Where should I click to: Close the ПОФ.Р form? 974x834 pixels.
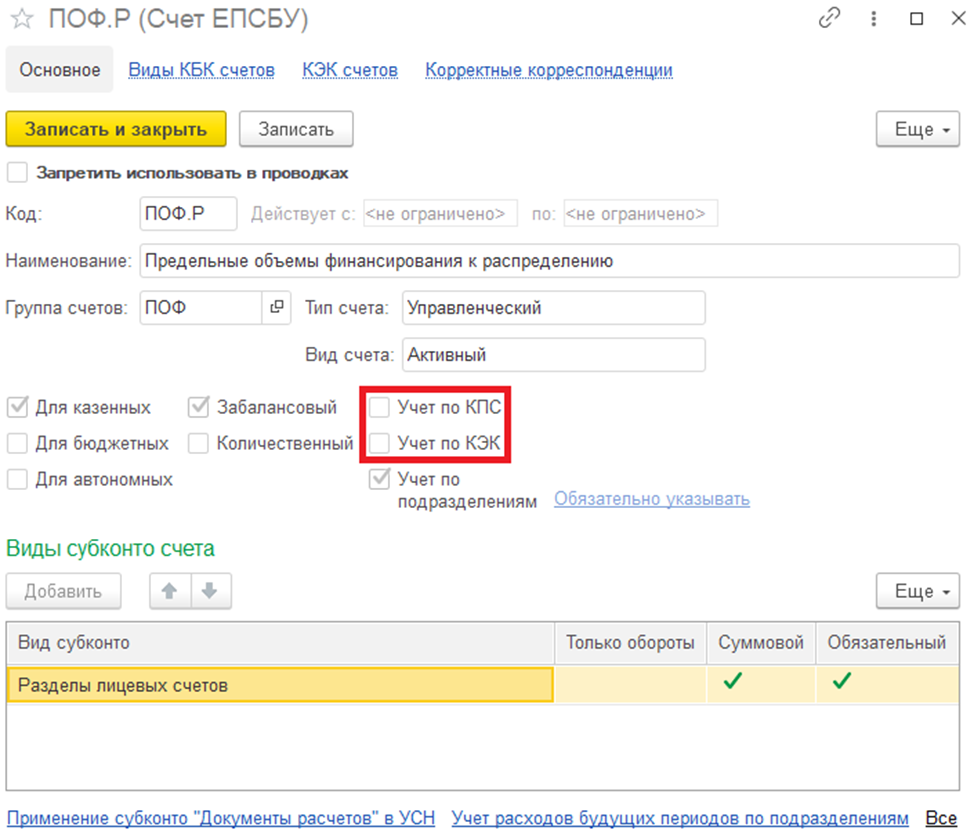[x=958, y=19]
